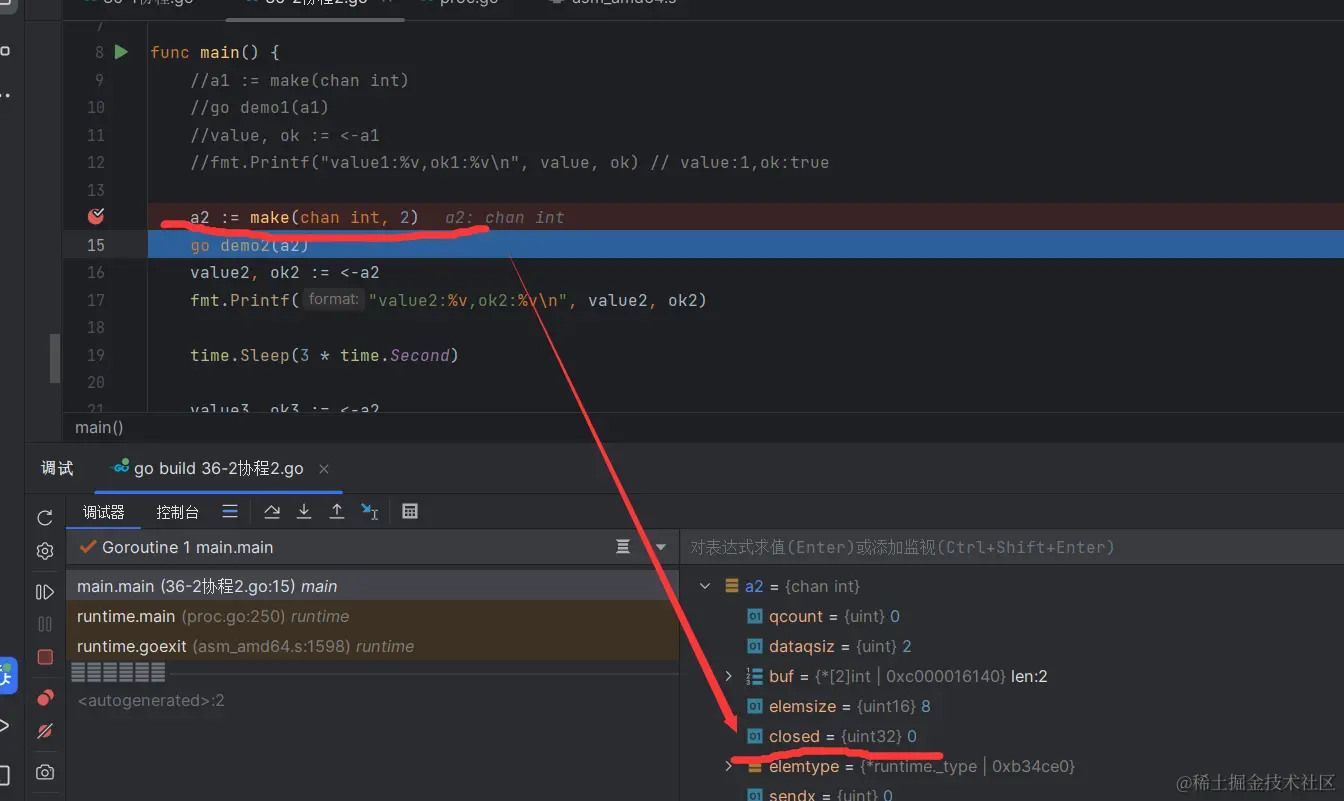Viewport: 1344px width, 801px height.
Task: Open debugger settings gear icon
Action: coord(45,551)
